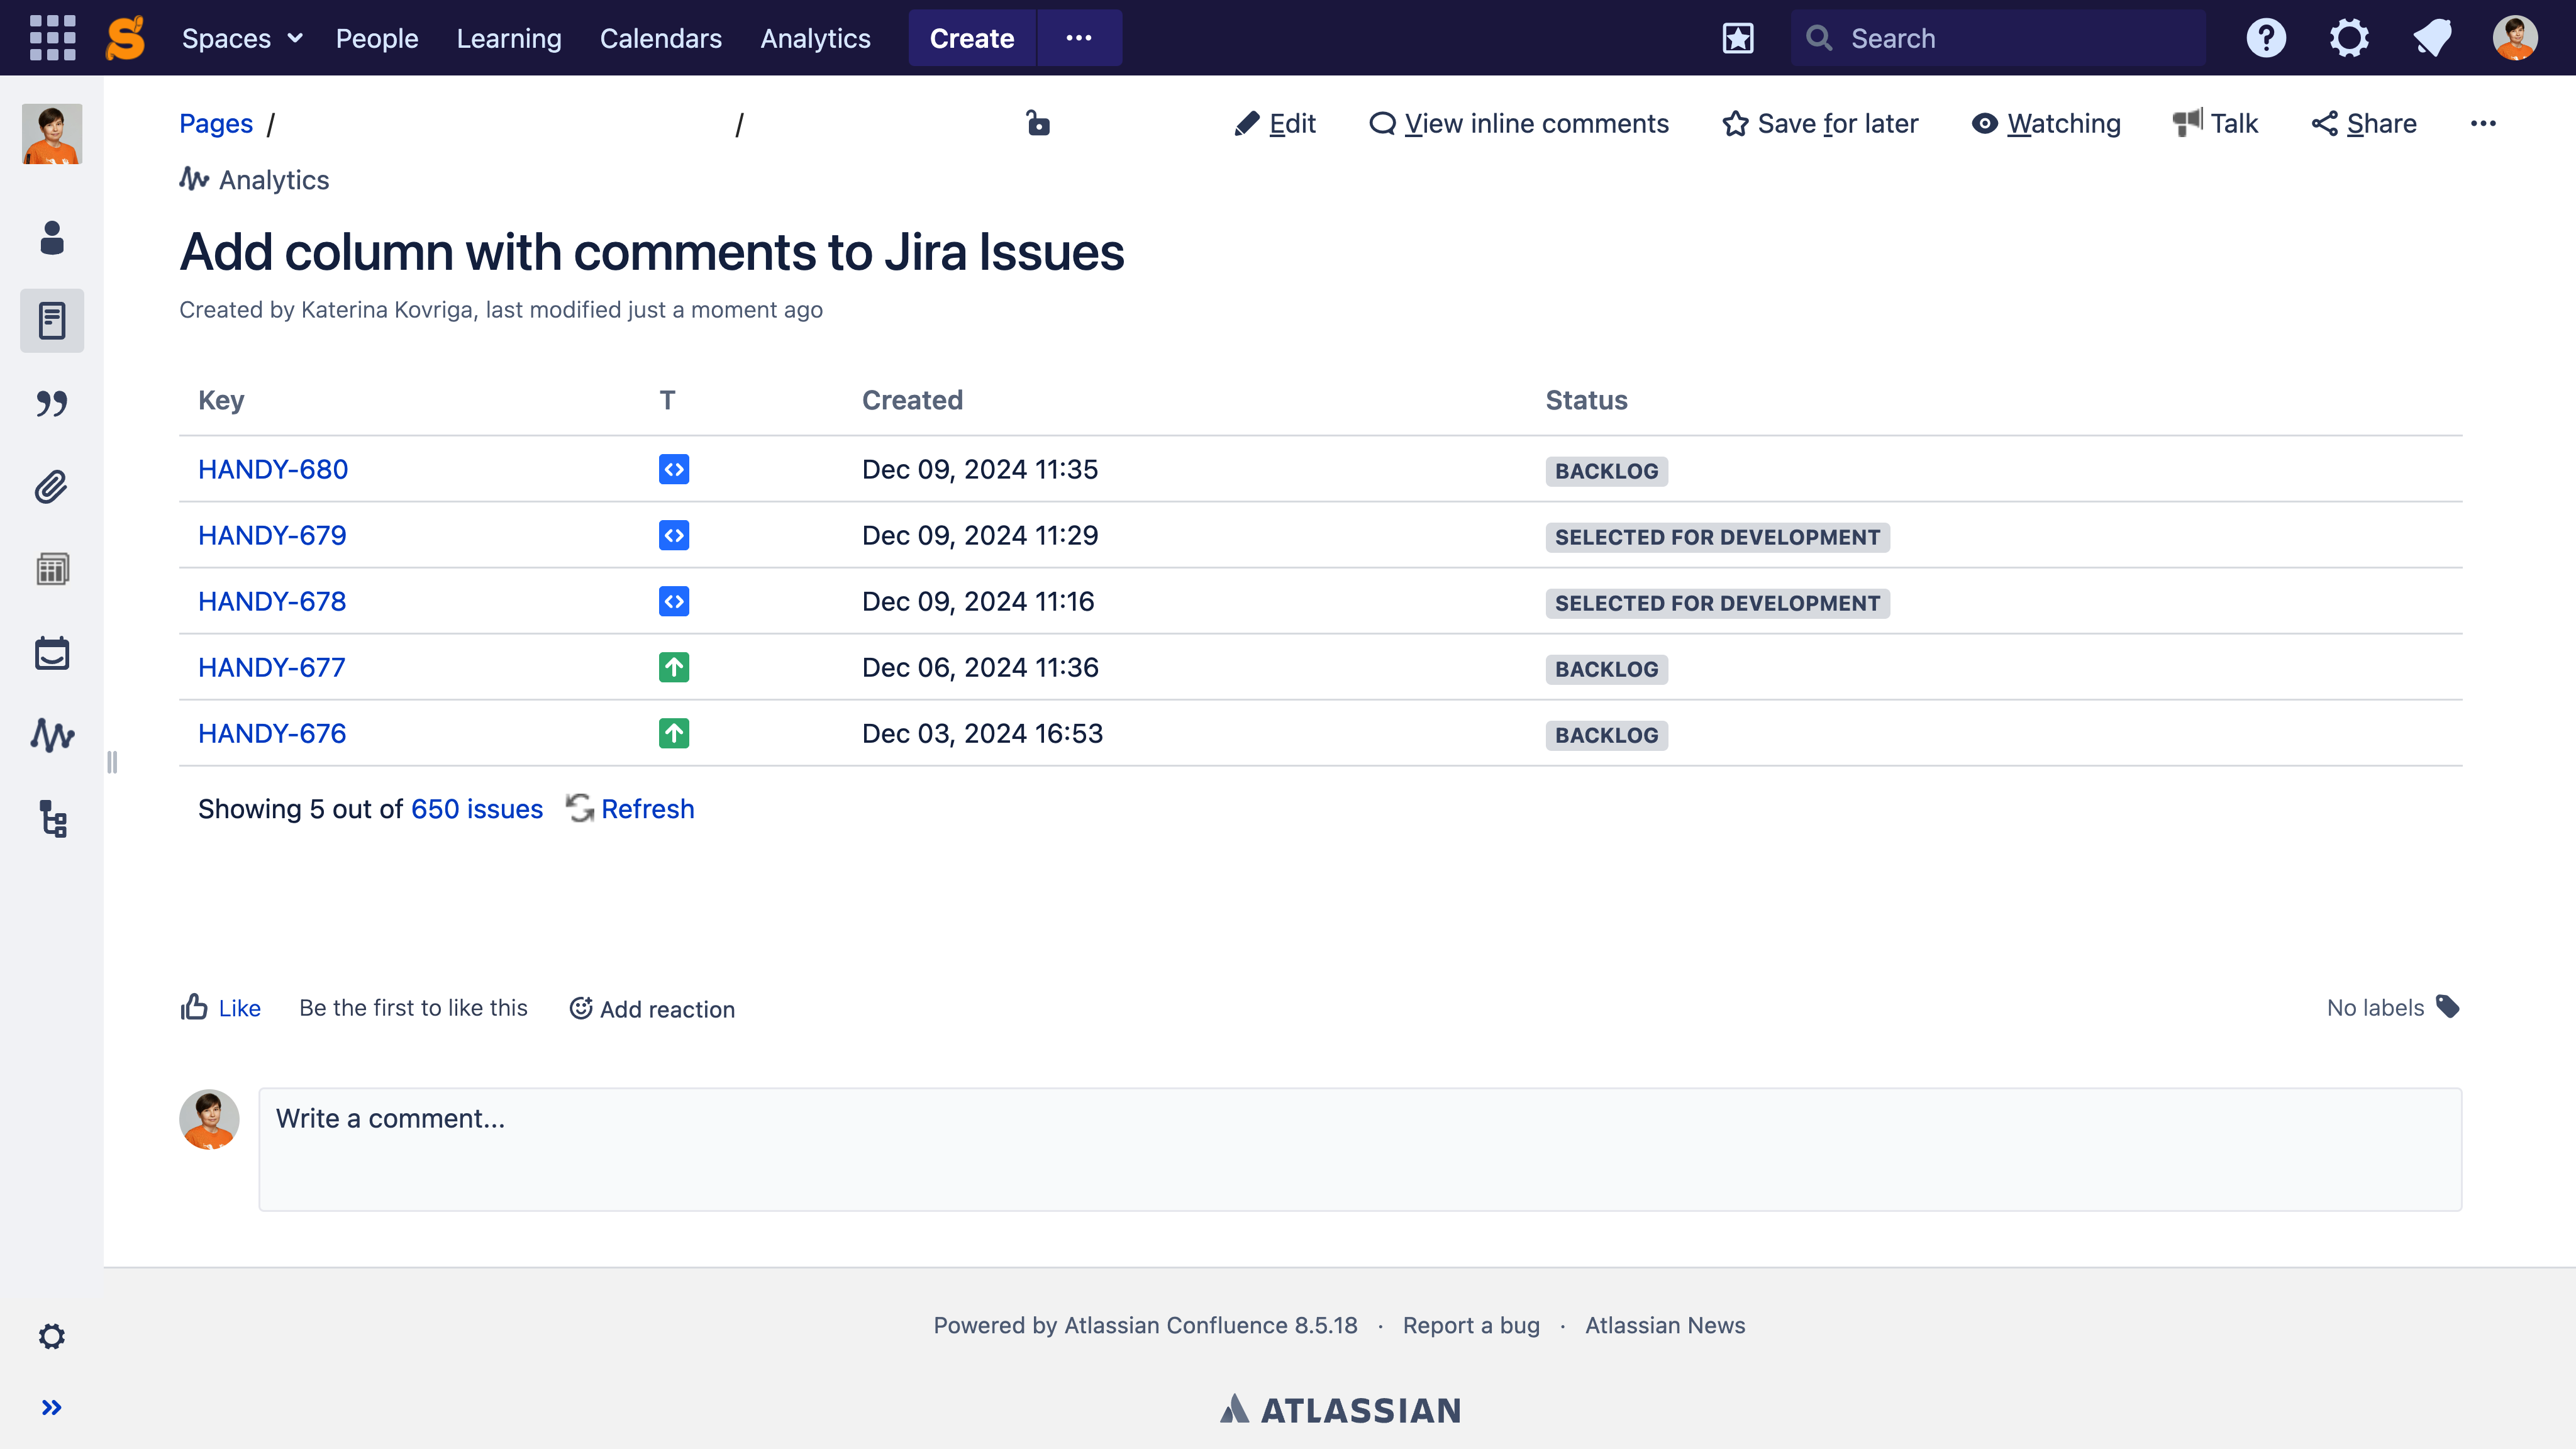Open issue HANDY-678
Screen dimensions: 2576x1449
272,601
